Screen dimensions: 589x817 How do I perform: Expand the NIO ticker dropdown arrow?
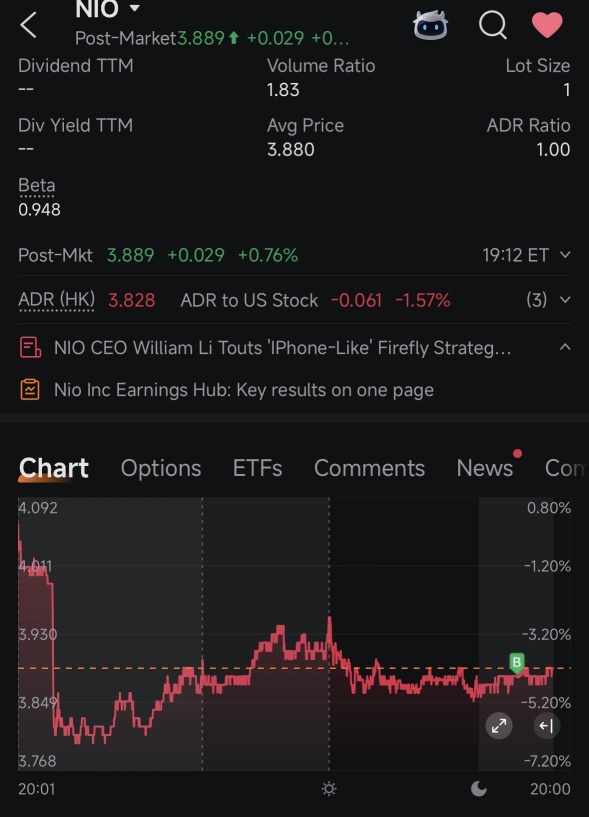point(134,8)
